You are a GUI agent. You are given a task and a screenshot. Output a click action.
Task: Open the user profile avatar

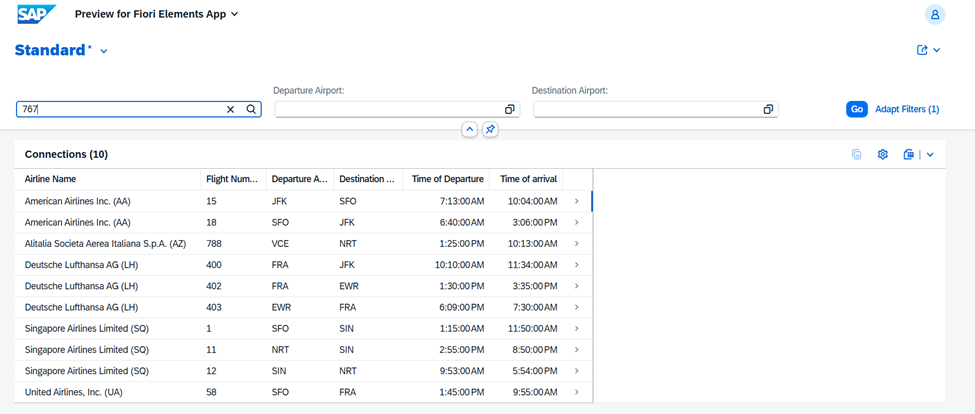(934, 15)
